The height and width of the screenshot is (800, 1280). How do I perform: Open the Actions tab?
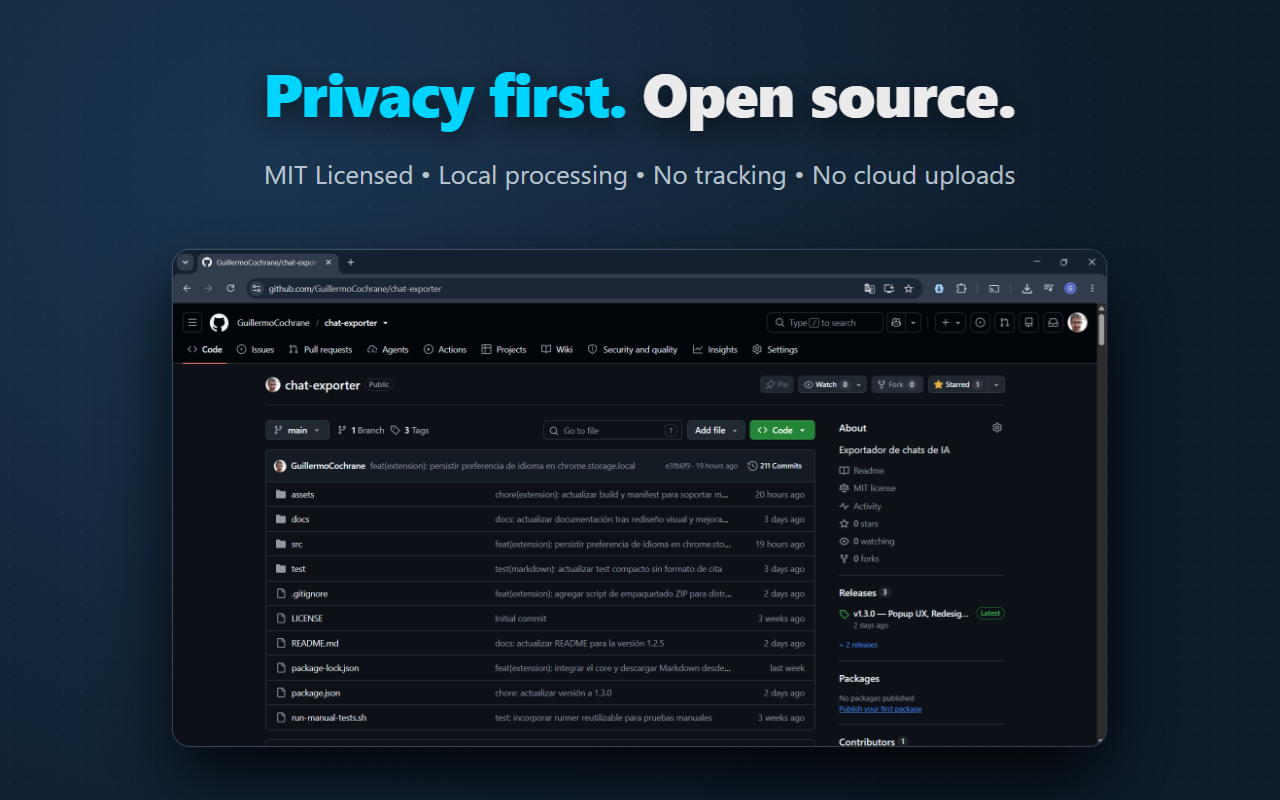click(445, 350)
